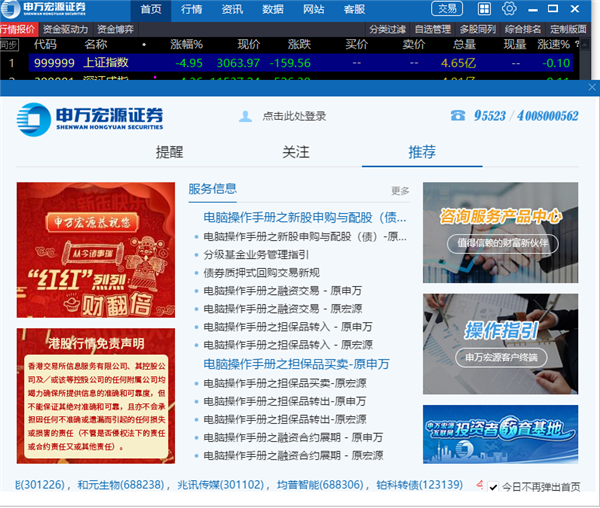The width and height of the screenshot is (600, 508).
Task: Open the red 财翻倍 New Year banner
Action: click(96, 250)
